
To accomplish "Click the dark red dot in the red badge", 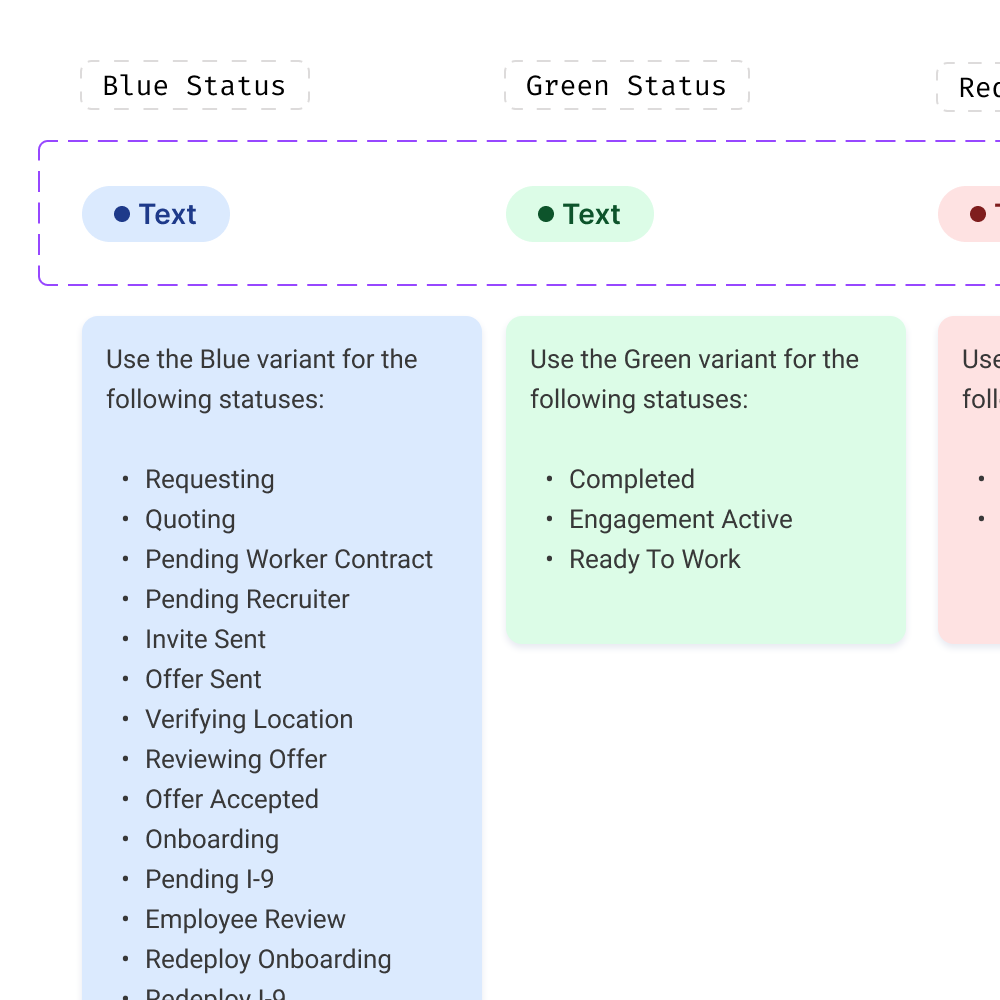I will [978, 214].
